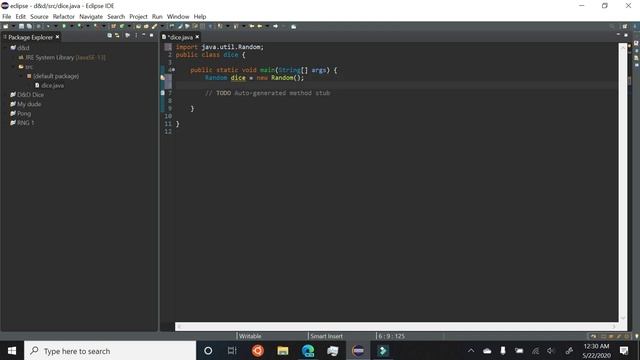Select the d&d project in tree
640x360 pixels.
(x=23, y=48)
